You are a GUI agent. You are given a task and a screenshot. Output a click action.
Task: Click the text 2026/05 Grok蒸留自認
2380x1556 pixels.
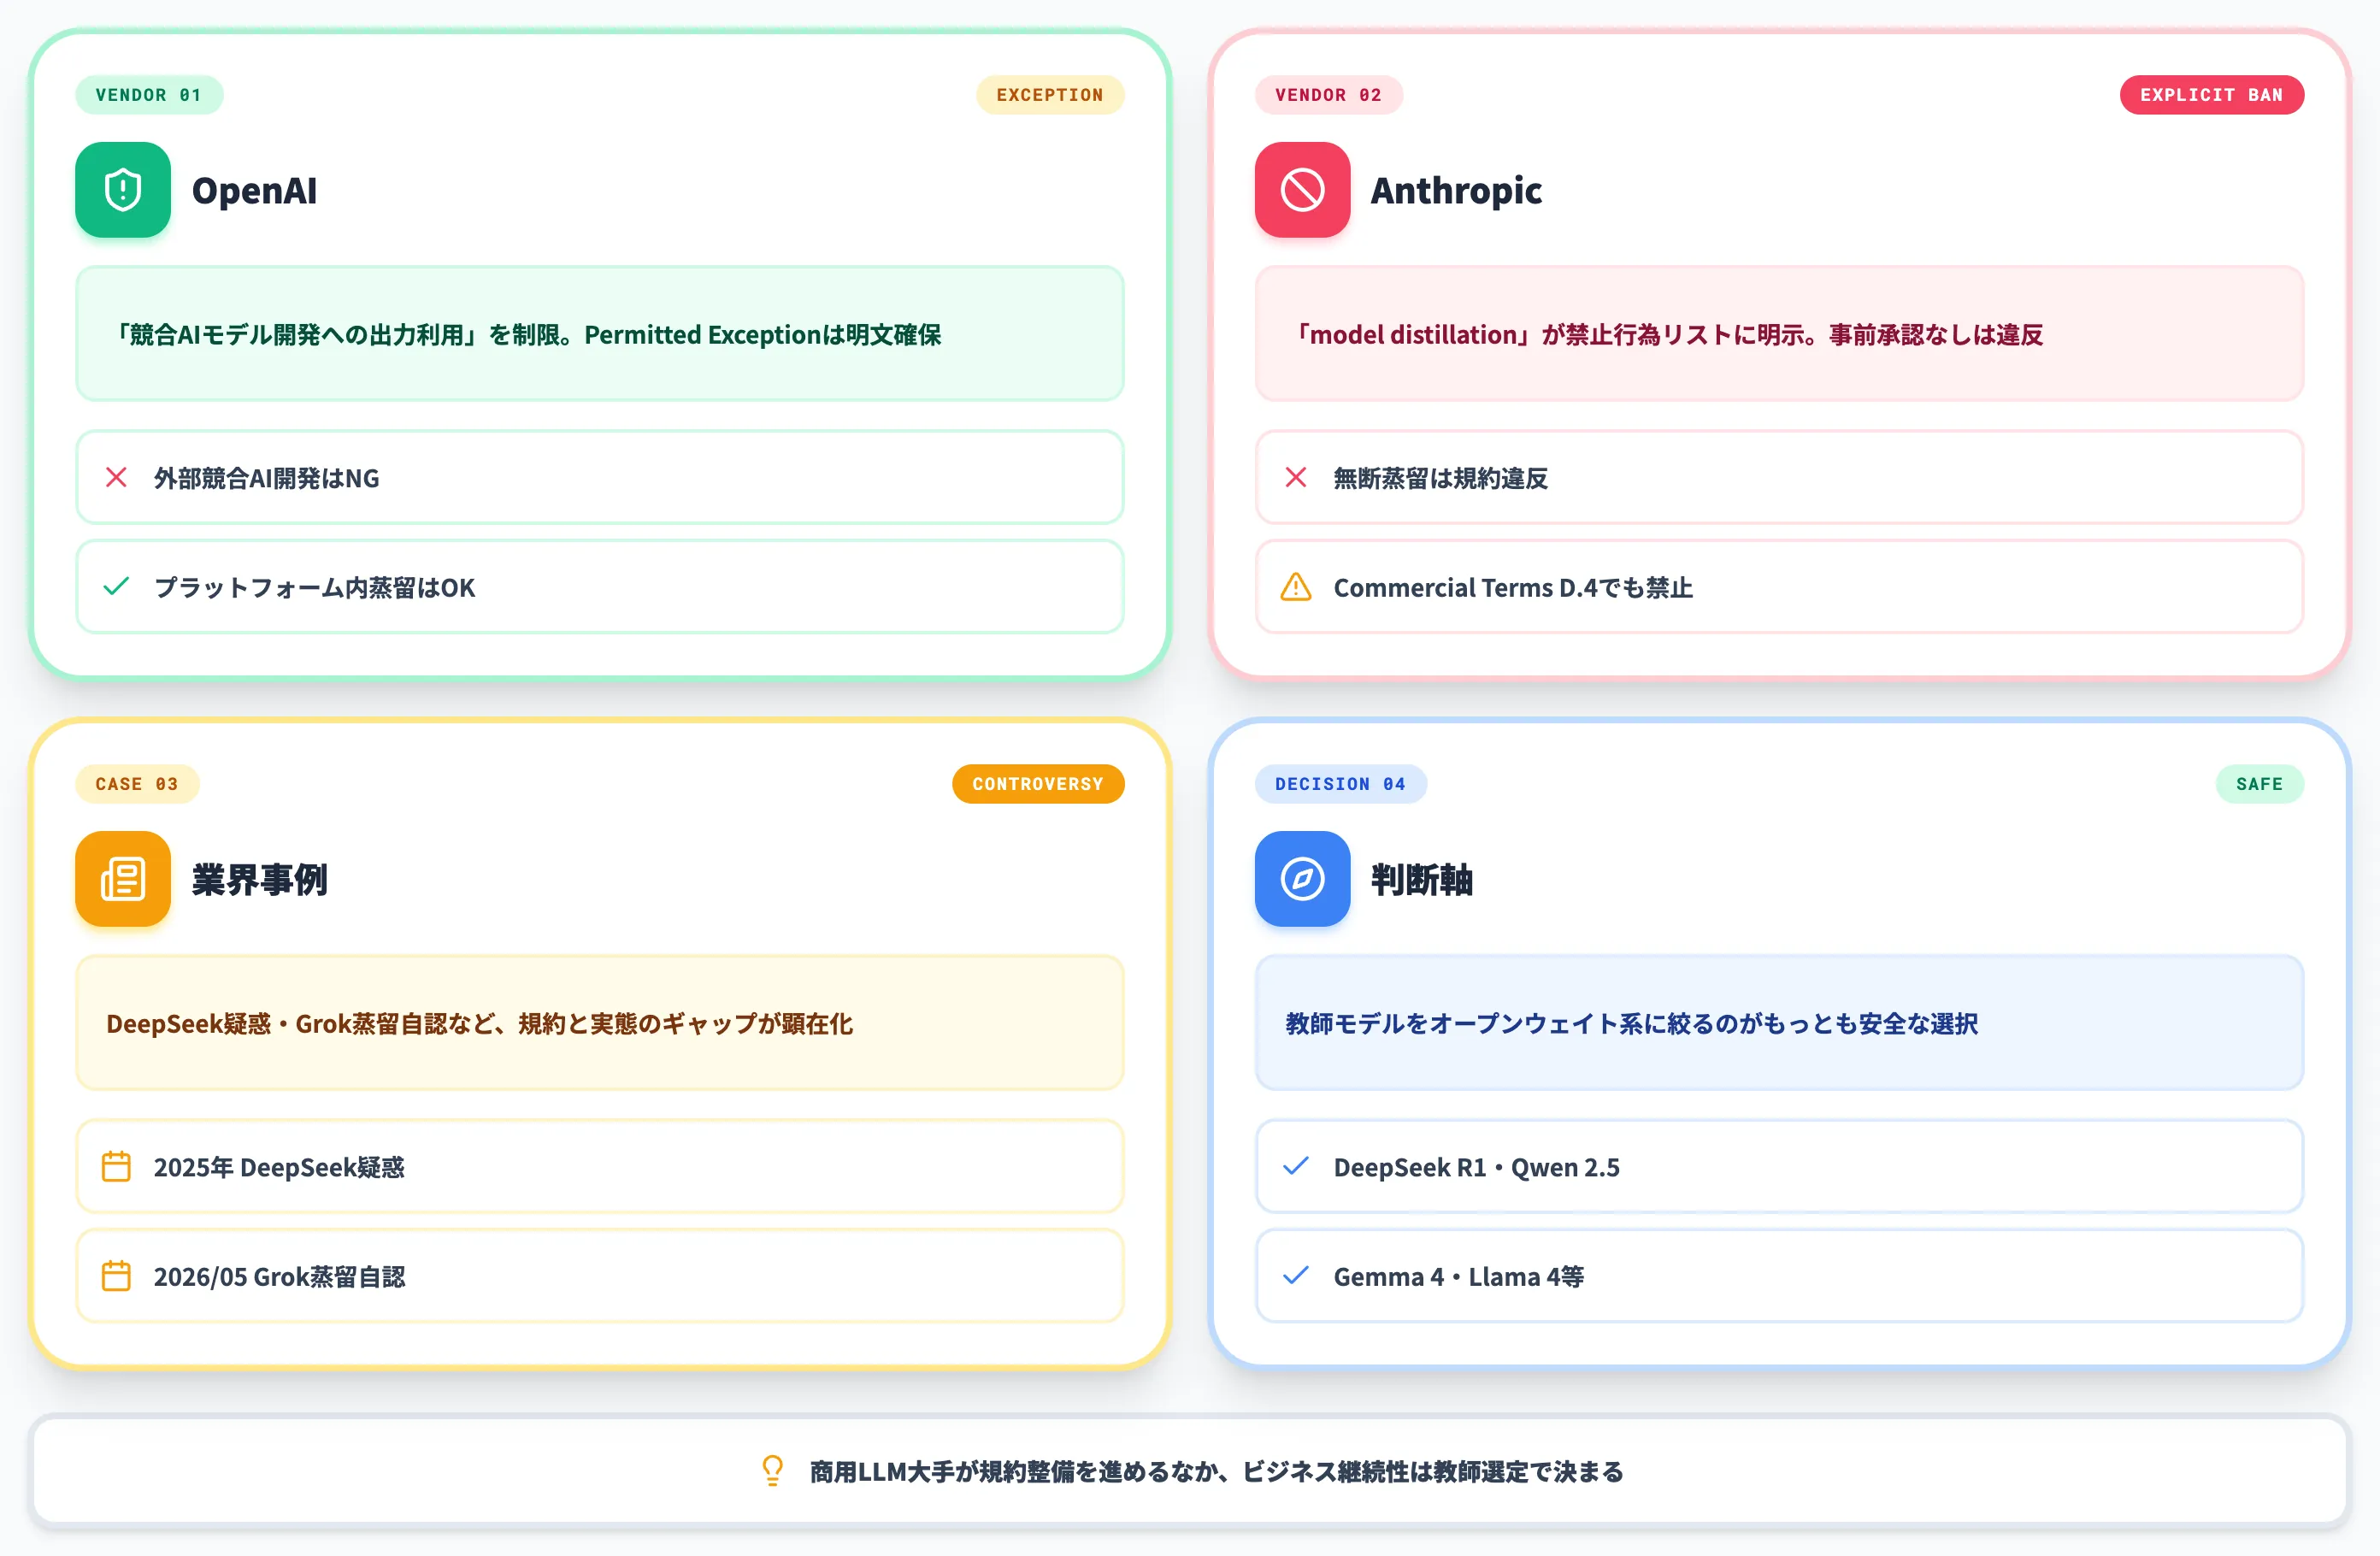(279, 1276)
